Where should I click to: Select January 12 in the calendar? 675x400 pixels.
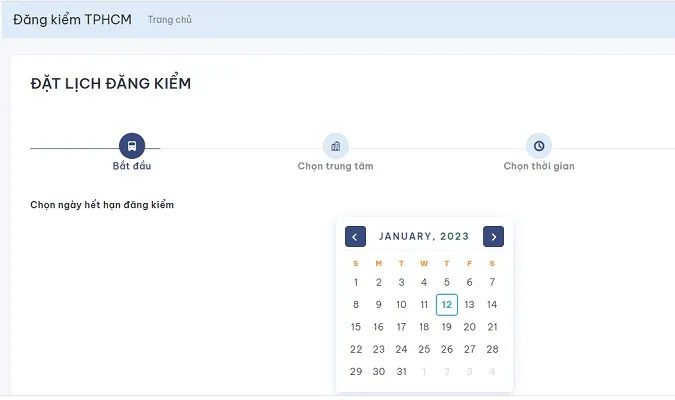pyautogui.click(x=447, y=304)
